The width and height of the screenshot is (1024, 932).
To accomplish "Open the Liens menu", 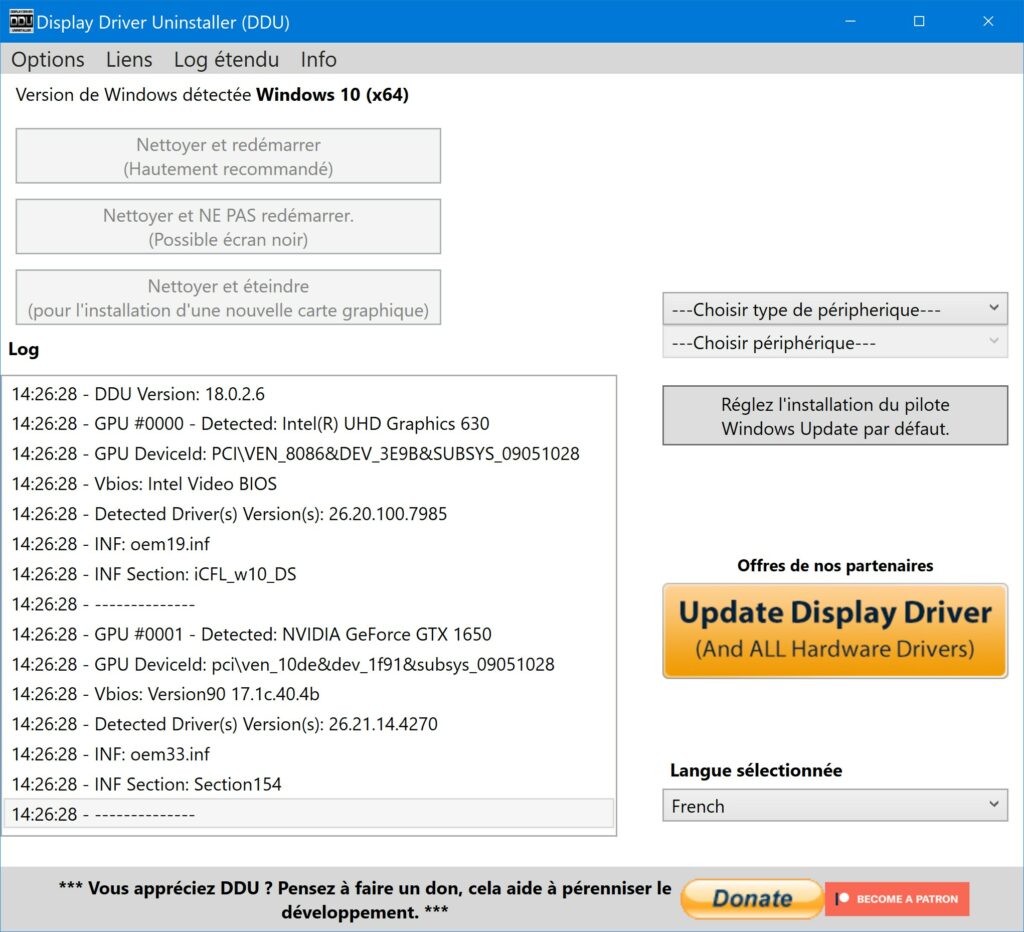I will coord(129,59).
